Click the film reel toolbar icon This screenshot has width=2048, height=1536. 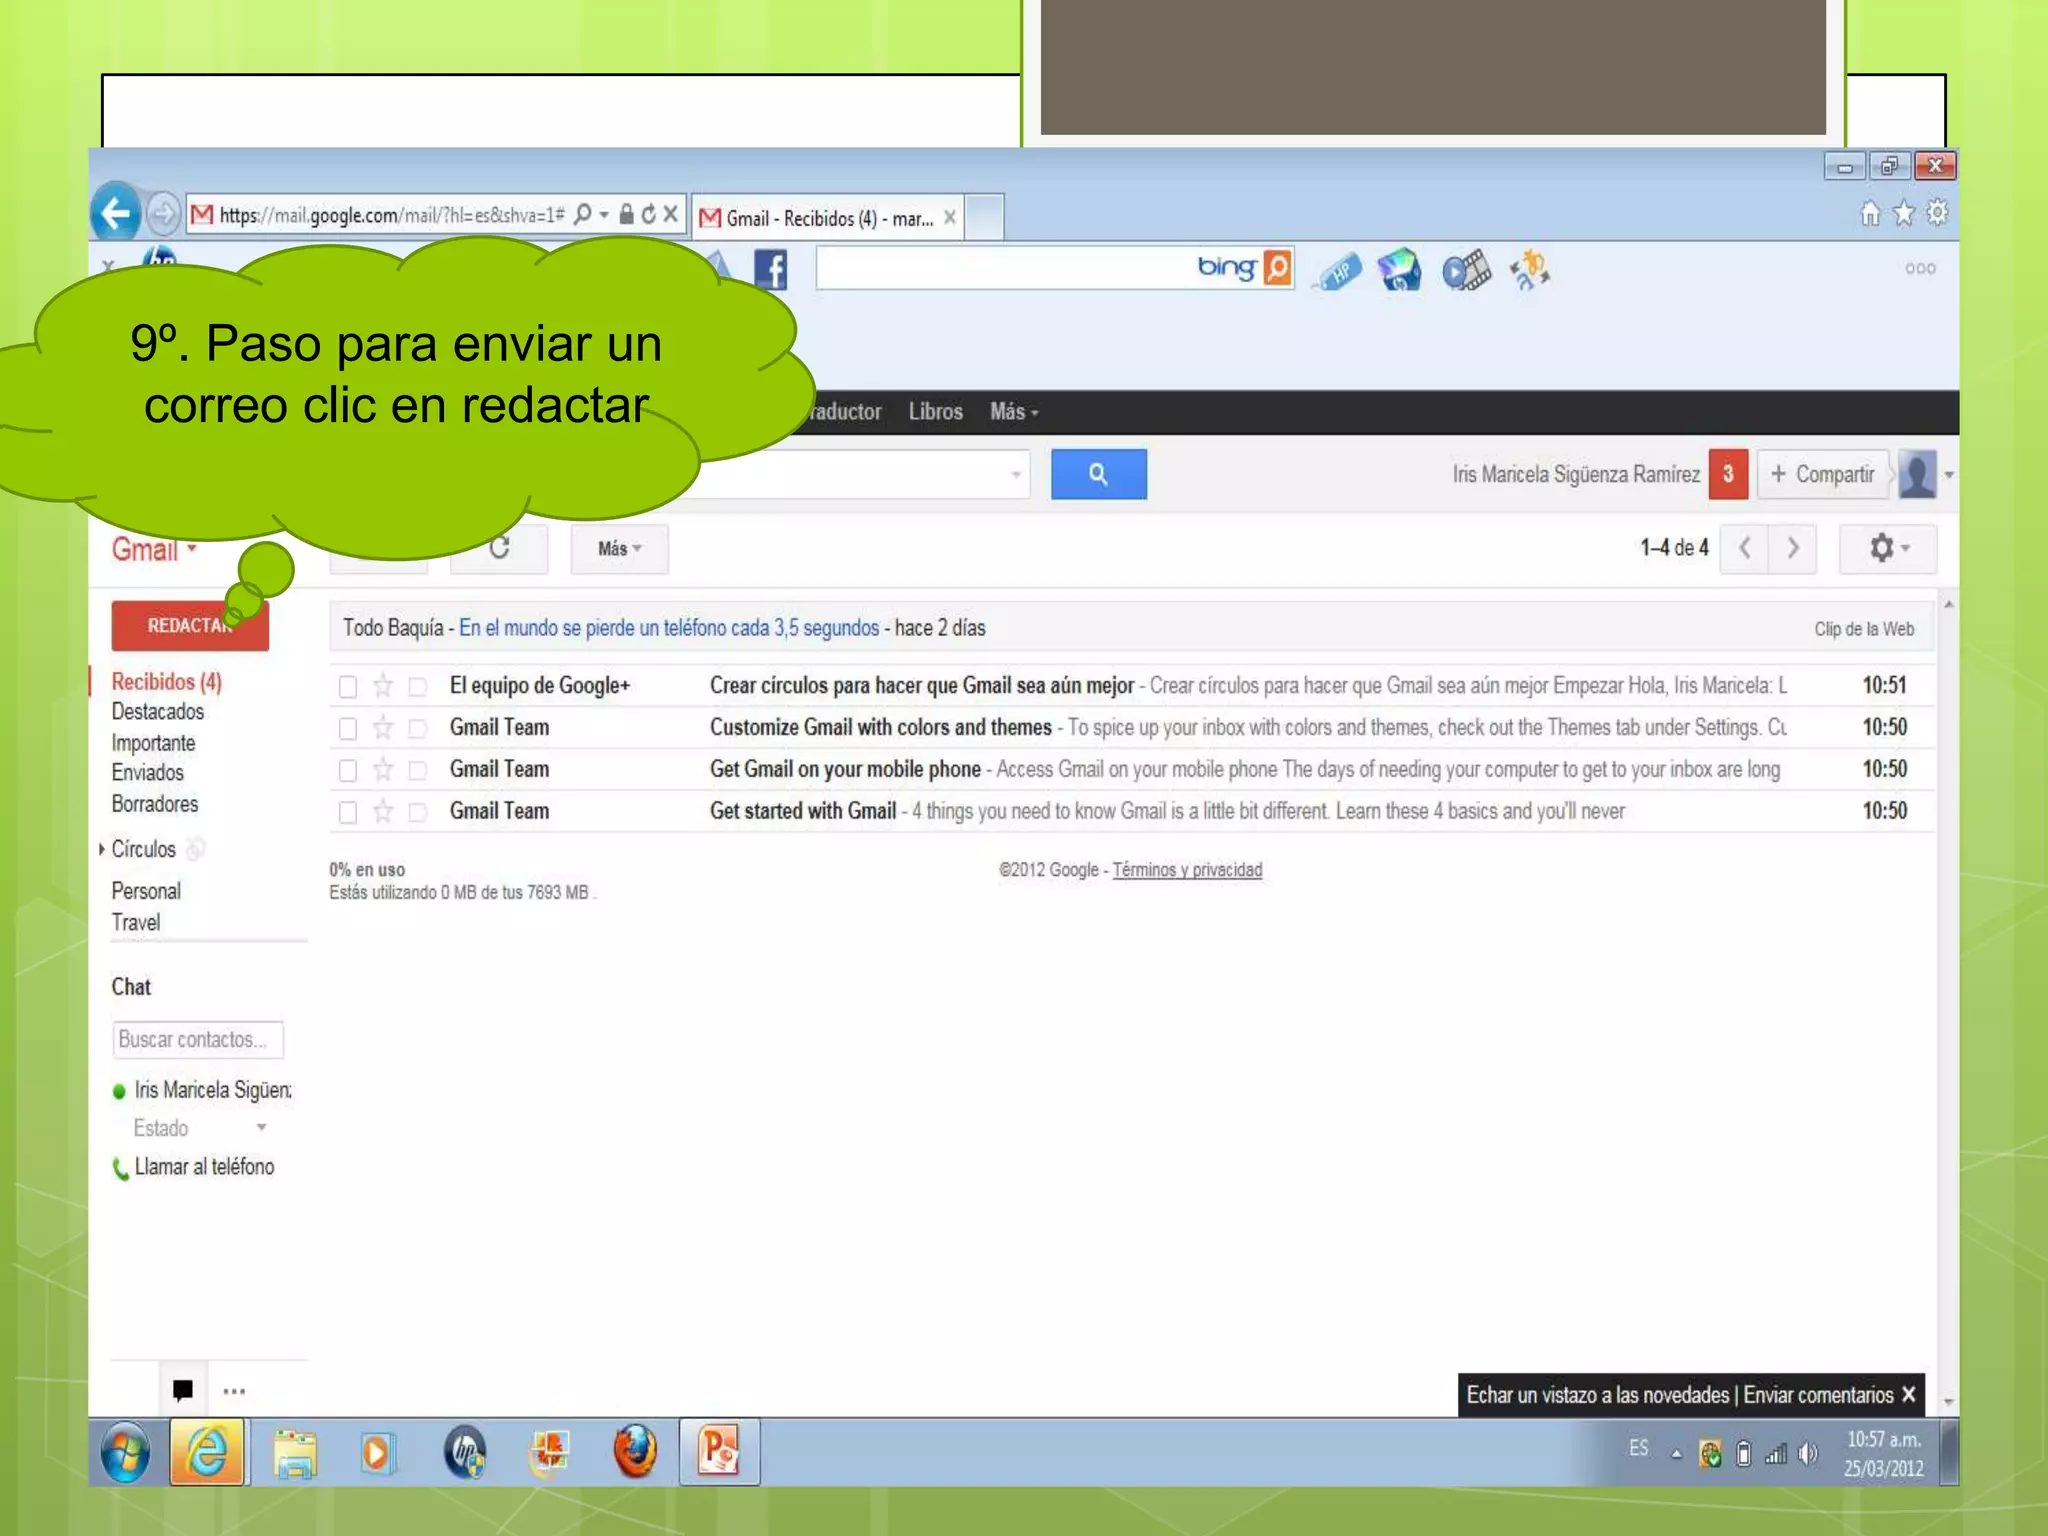pos(1466,271)
